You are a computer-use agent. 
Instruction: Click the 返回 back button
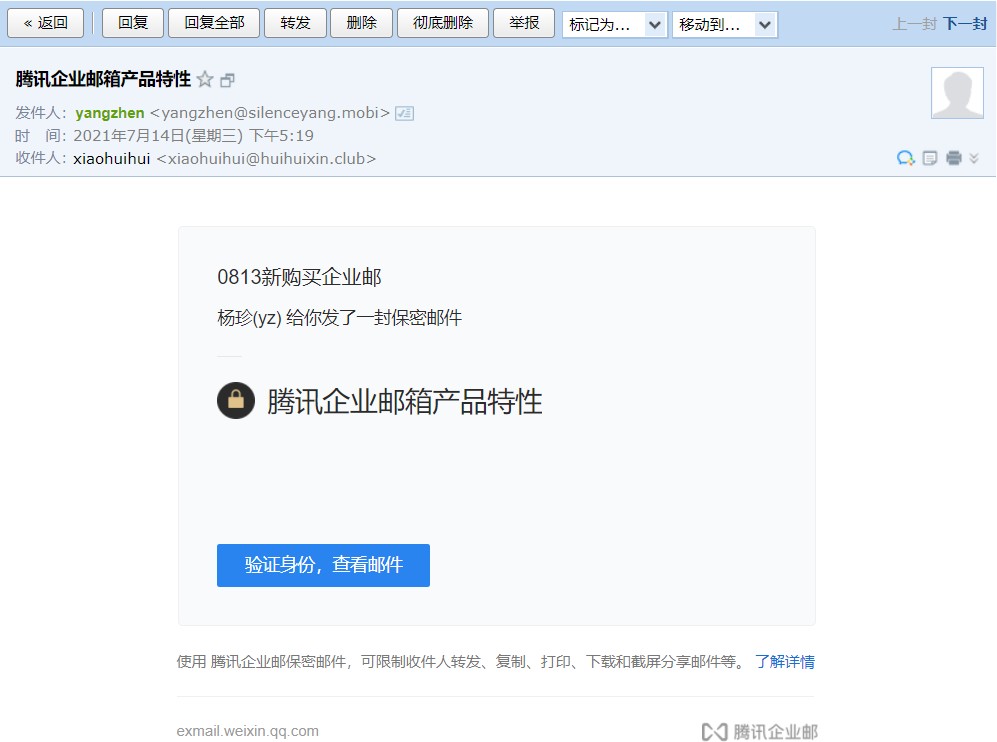pyautogui.click(x=46, y=24)
